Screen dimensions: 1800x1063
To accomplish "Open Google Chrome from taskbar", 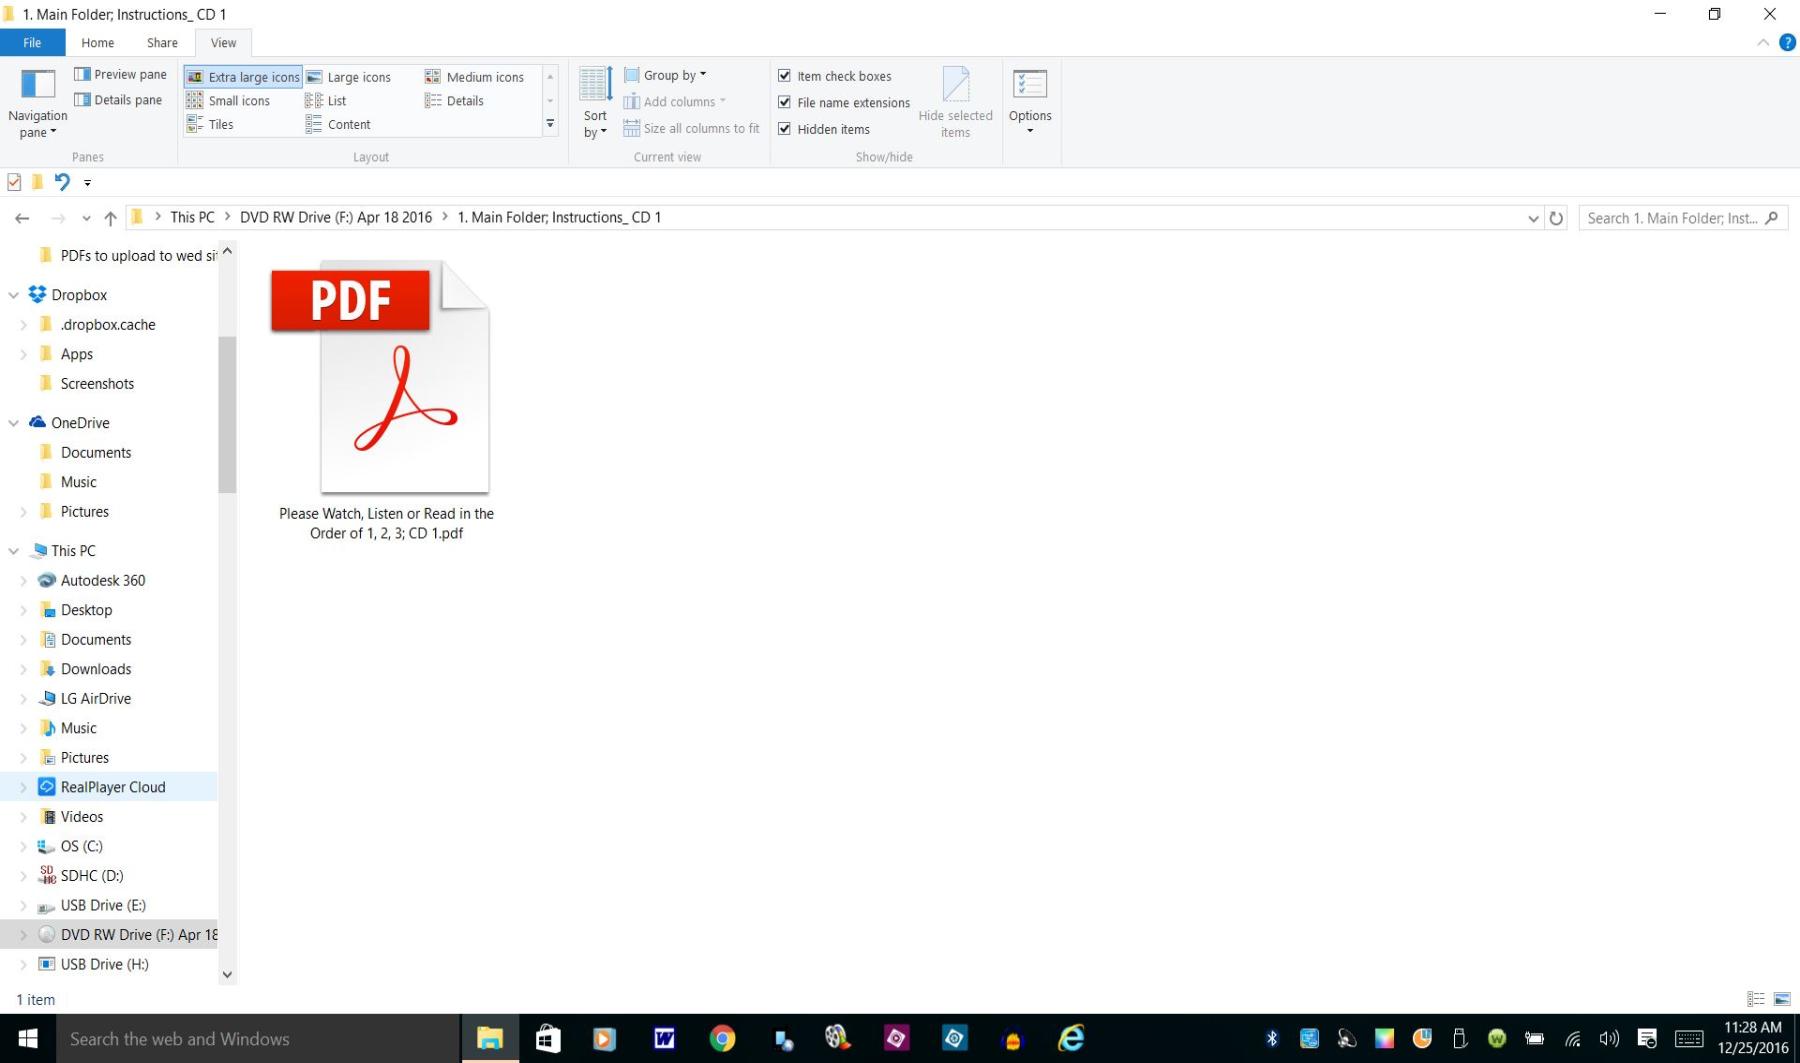I will (722, 1039).
